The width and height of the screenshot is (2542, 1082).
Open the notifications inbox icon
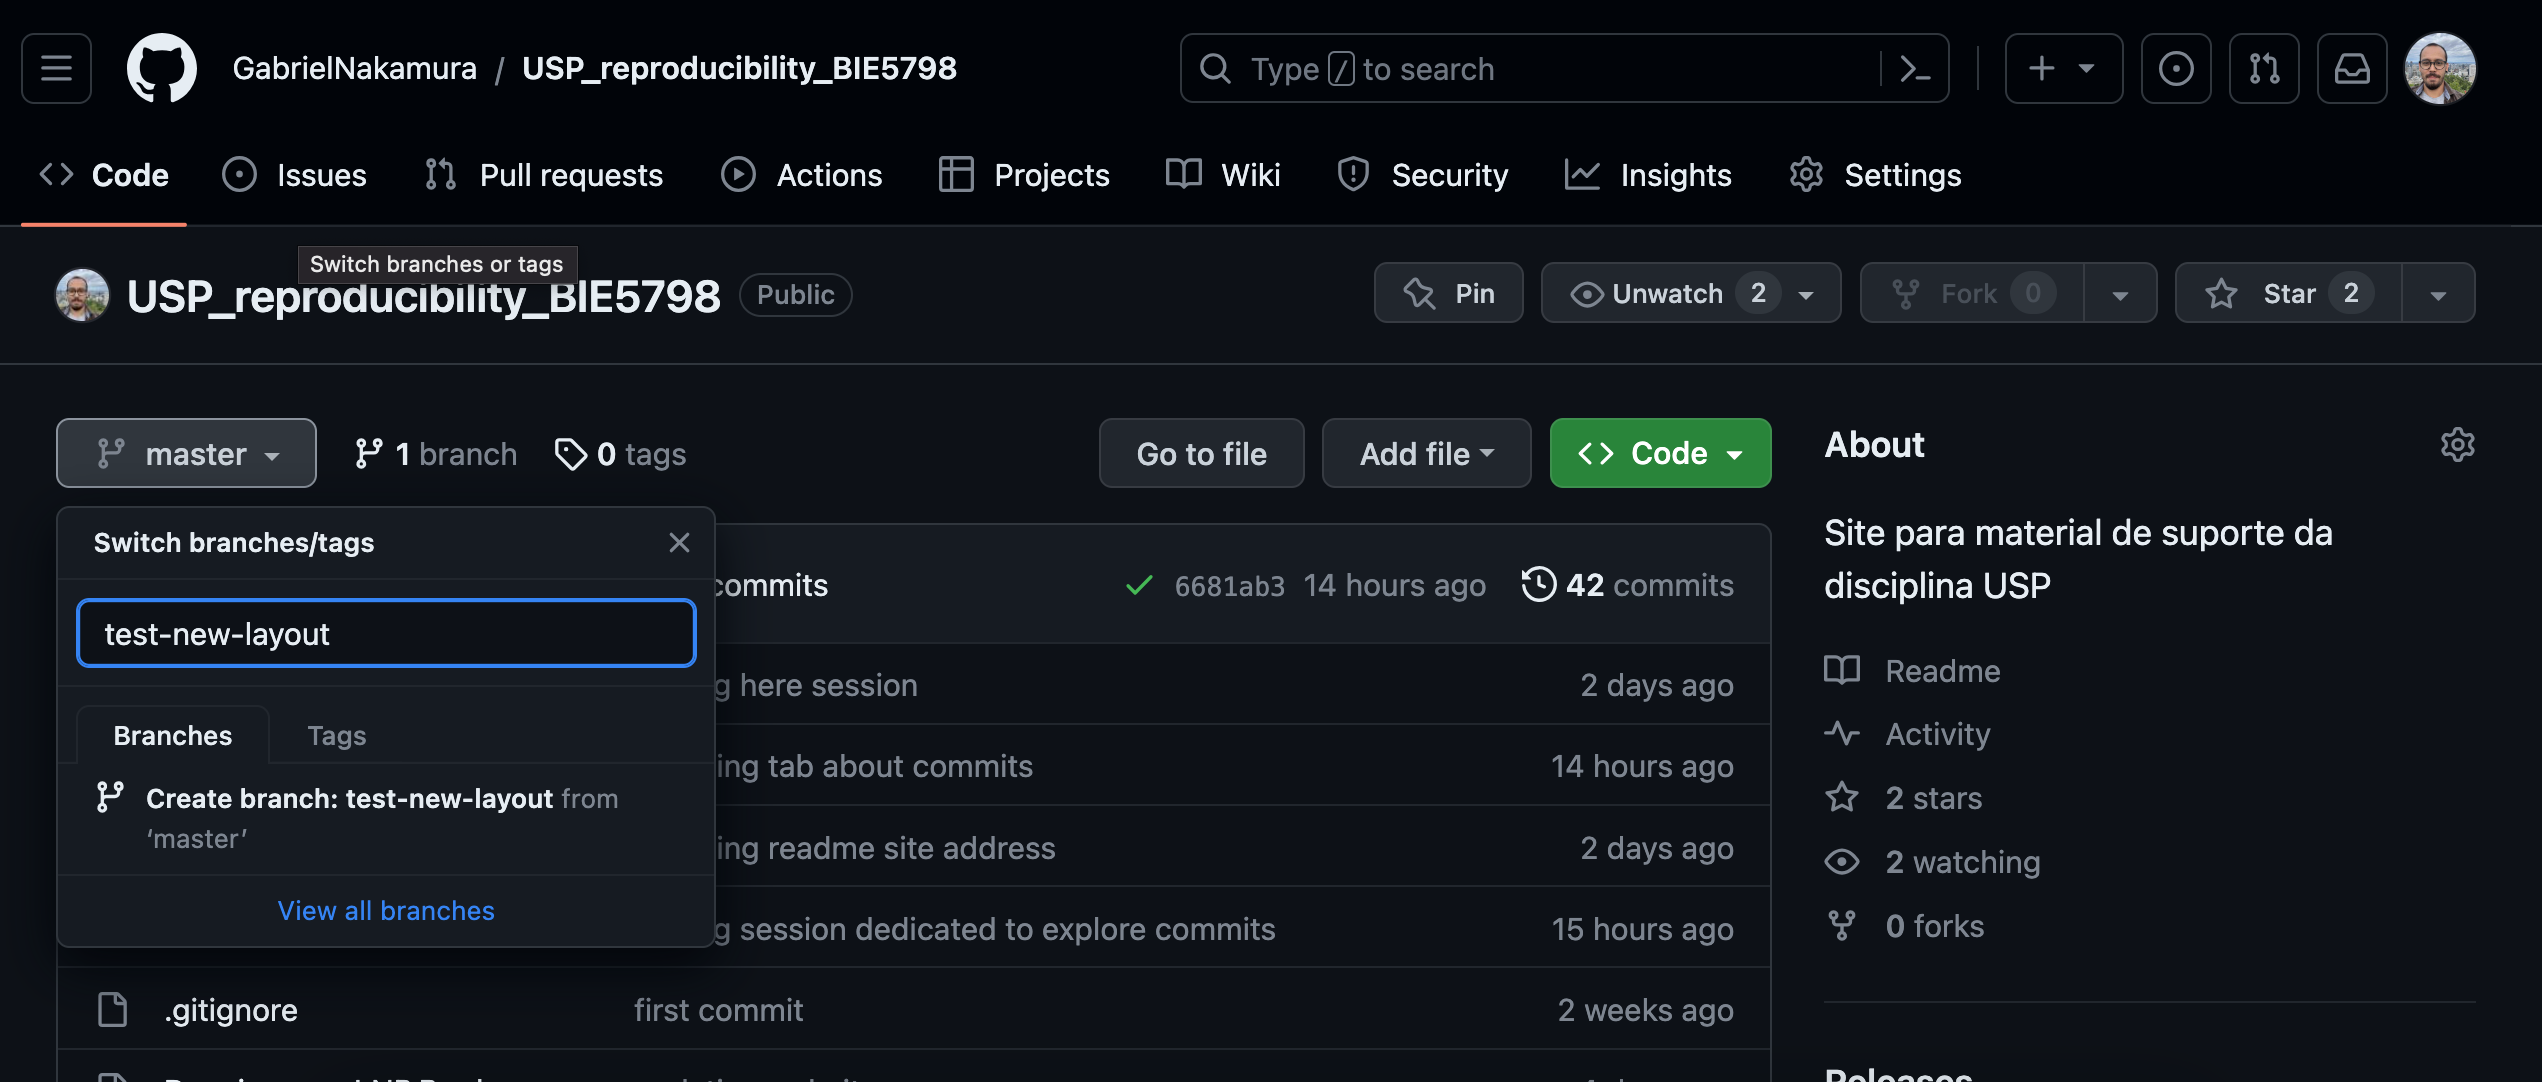(x=2352, y=68)
